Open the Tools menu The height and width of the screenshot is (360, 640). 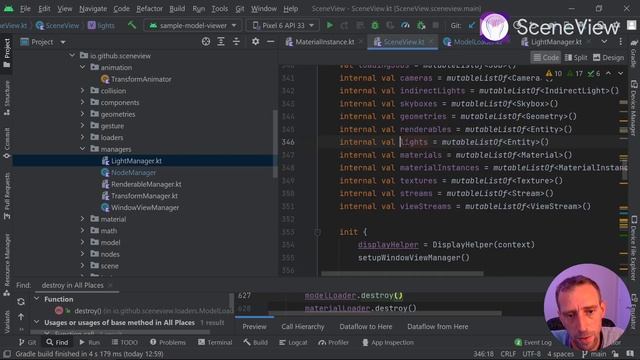220,9
